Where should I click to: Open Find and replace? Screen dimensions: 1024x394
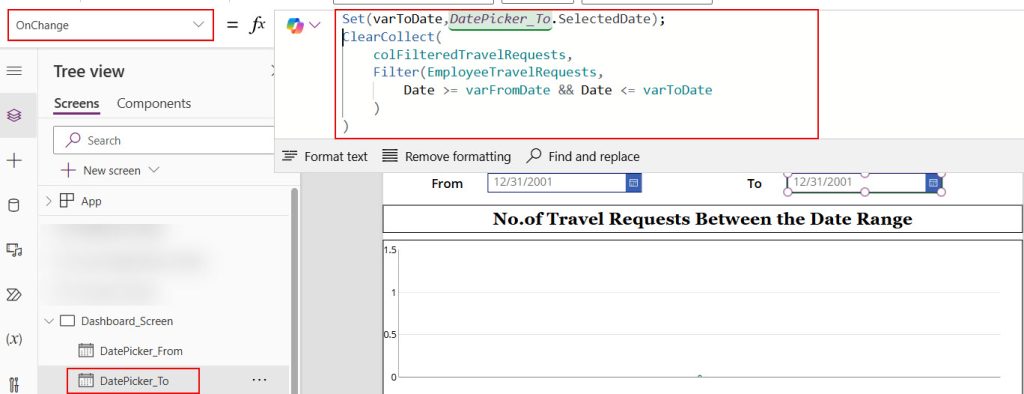click(583, 156)
